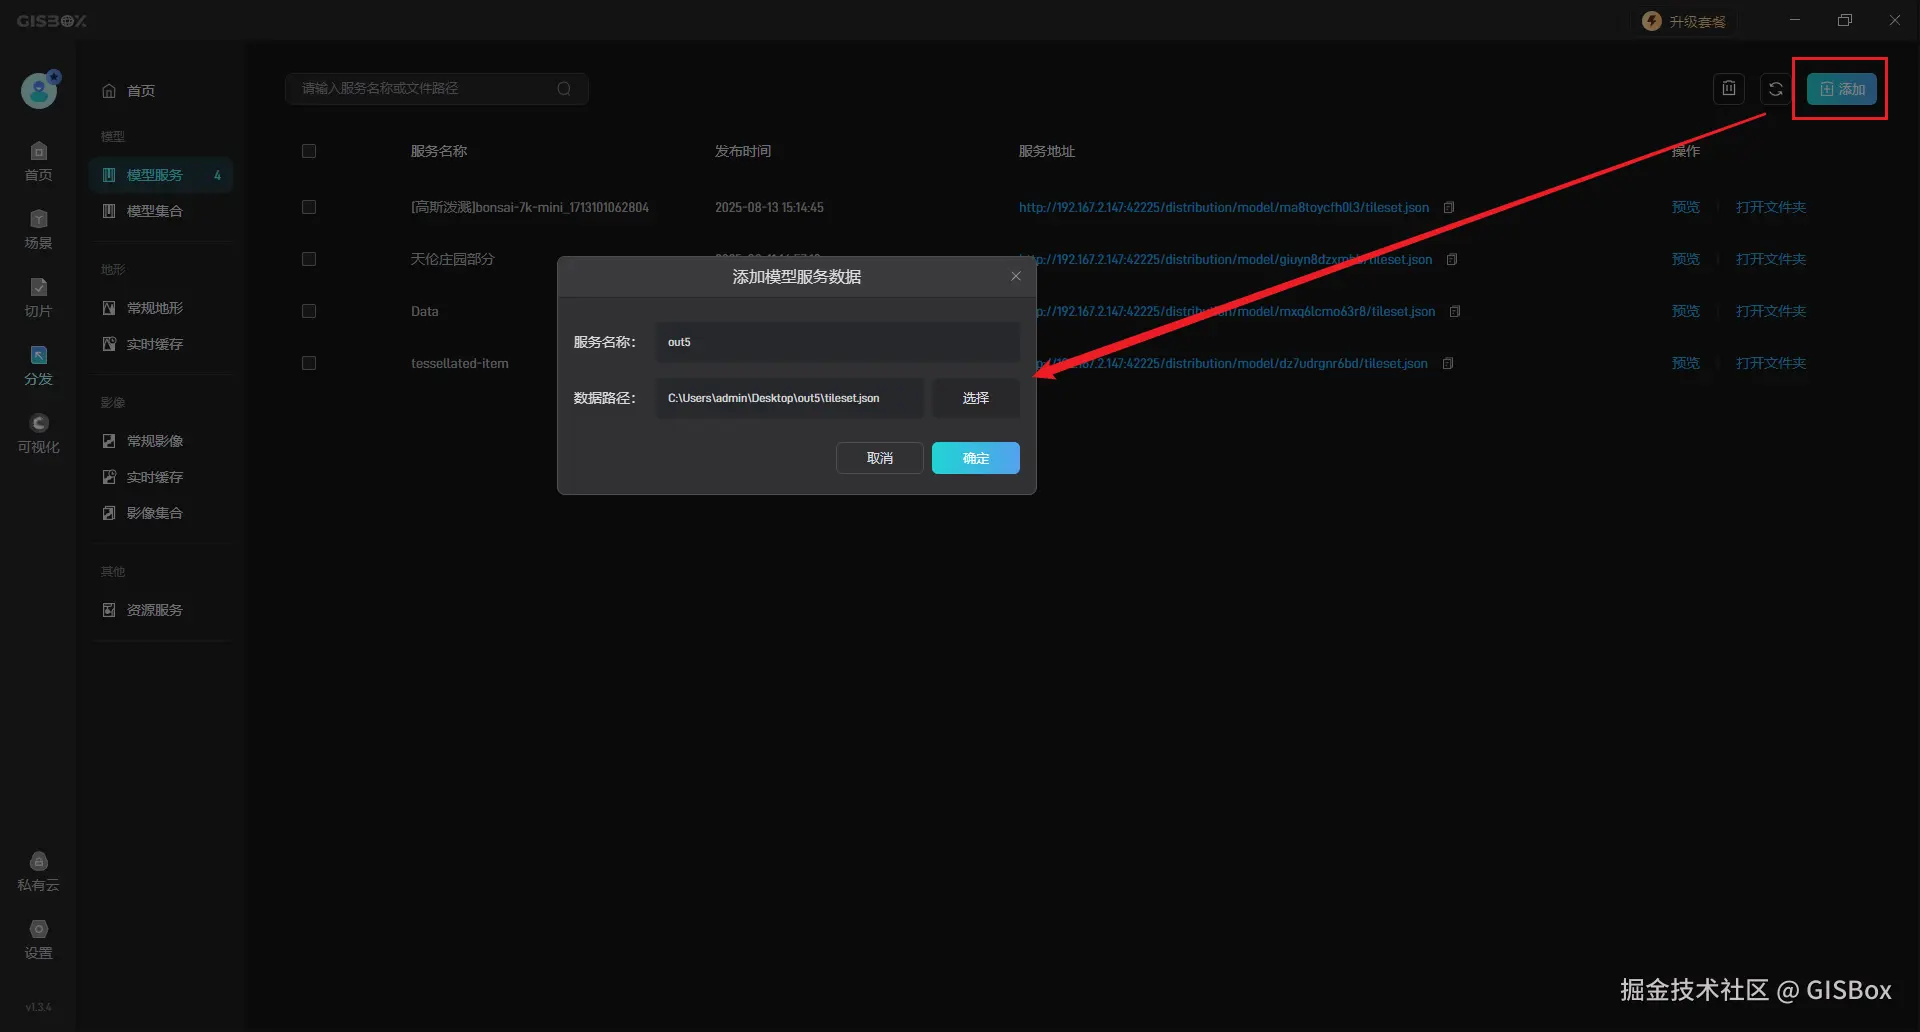Open 首页 in the far-left icon rail
This screenshot has width=1920, height=1032.
[x=38, y=162]
